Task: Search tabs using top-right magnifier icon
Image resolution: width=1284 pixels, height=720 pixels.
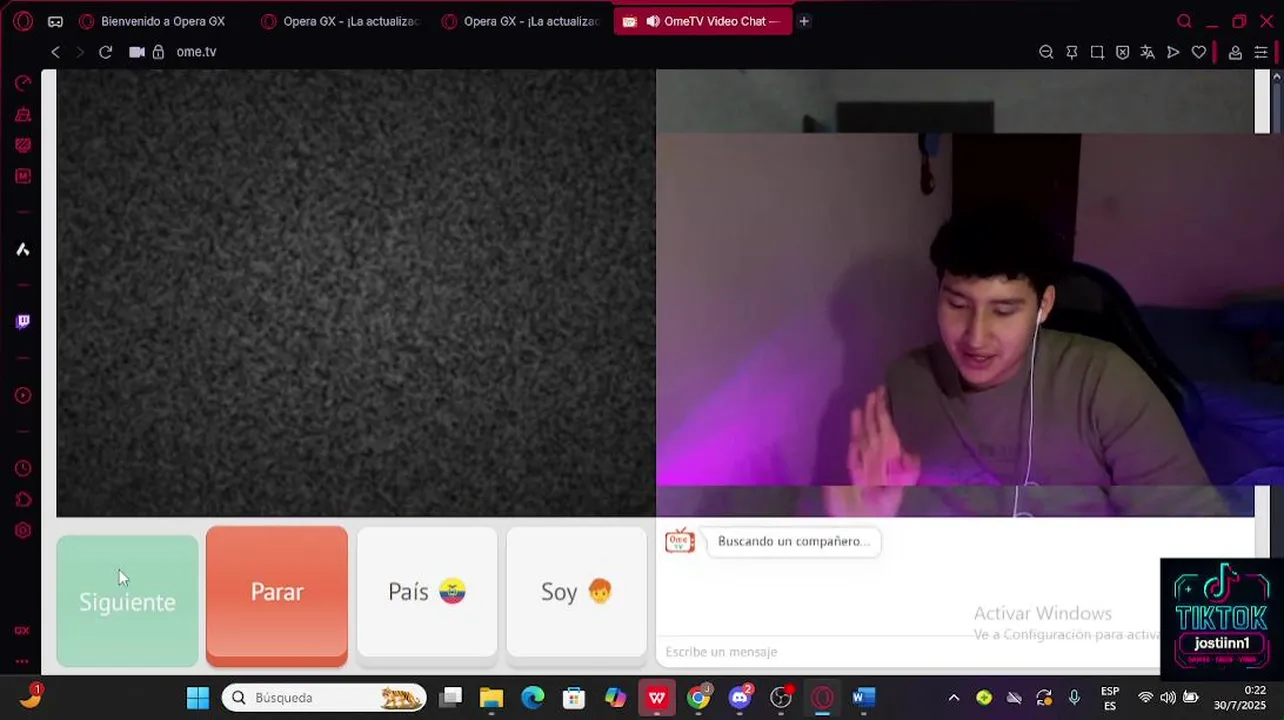Action: point(1184,21)
